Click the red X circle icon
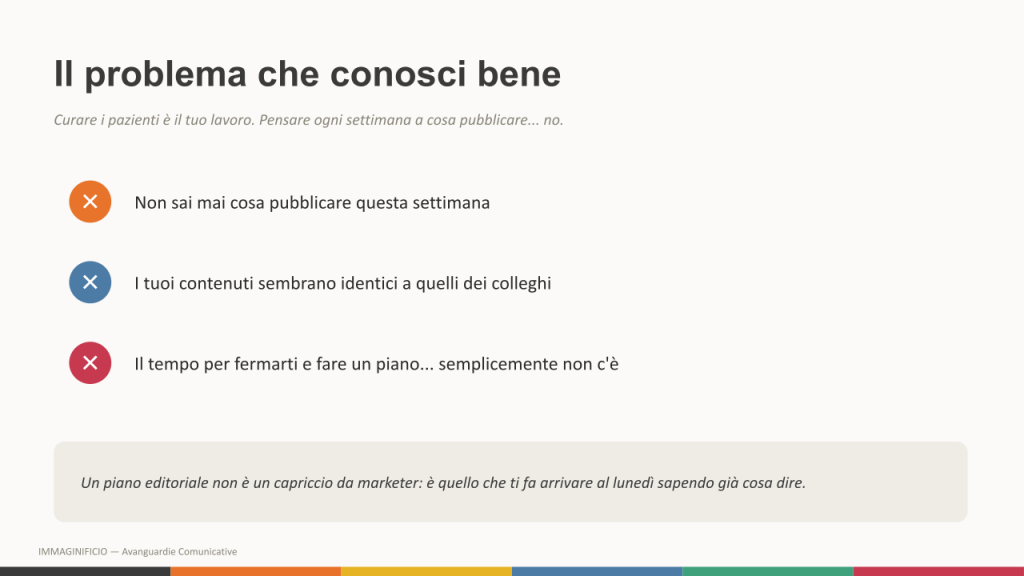 [x=90, y=363]
